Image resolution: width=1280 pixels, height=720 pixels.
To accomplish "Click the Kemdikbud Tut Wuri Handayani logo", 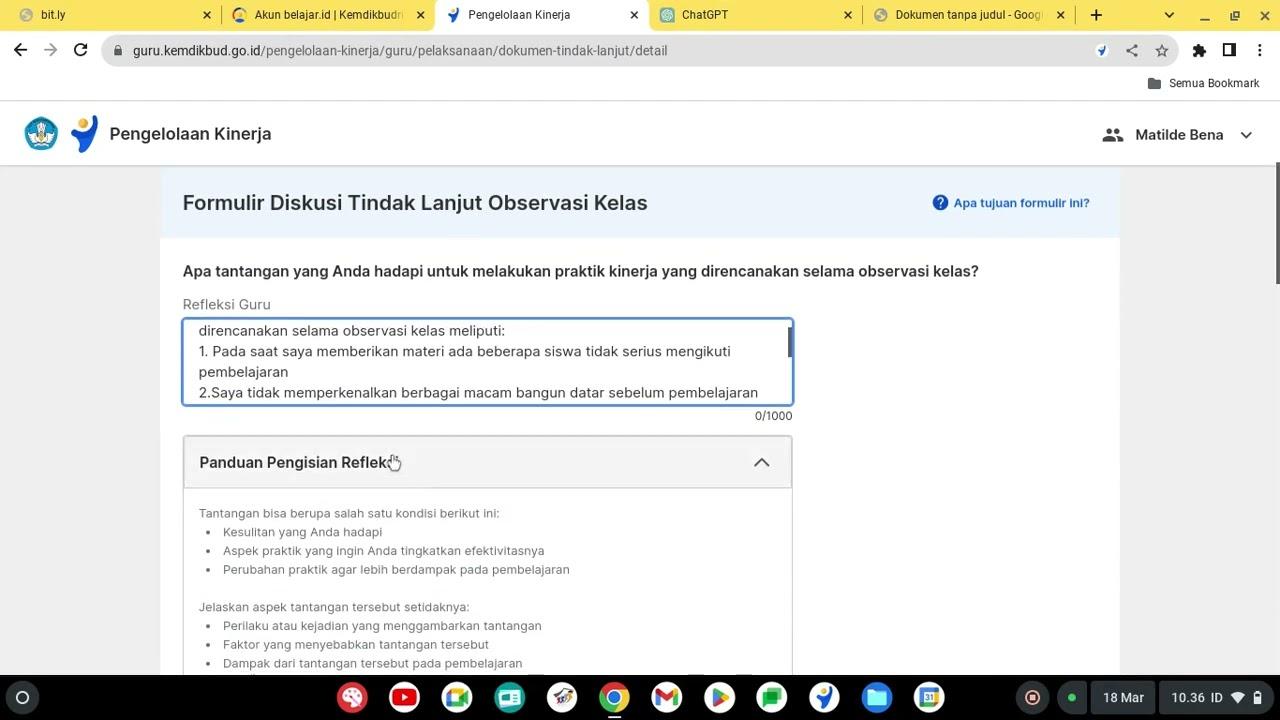I will pos(41,134).
